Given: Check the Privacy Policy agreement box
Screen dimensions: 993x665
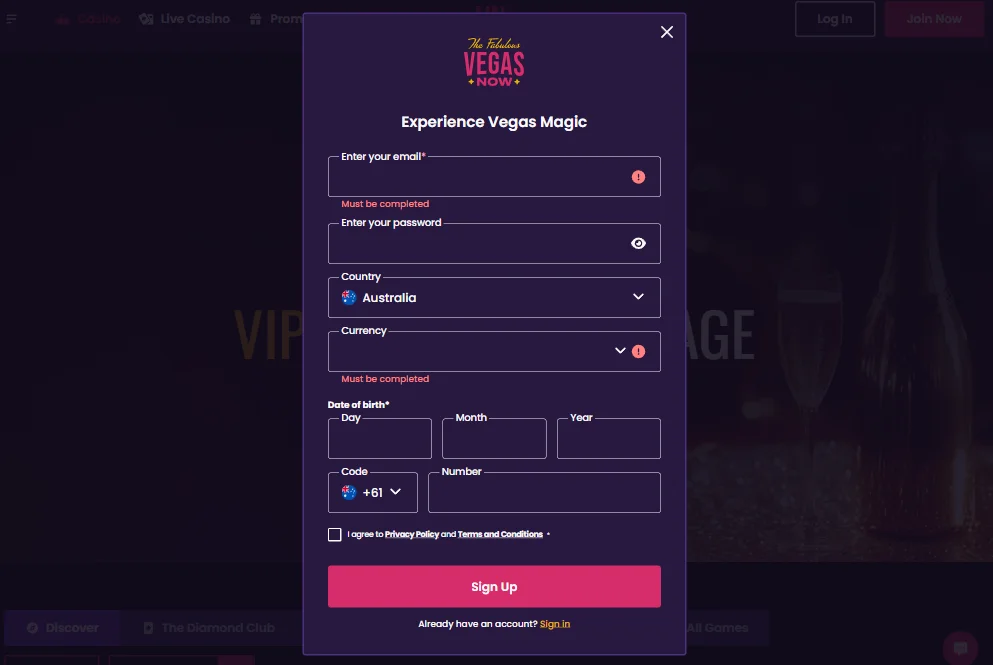Looking at the screenshot, I should 335,534.
